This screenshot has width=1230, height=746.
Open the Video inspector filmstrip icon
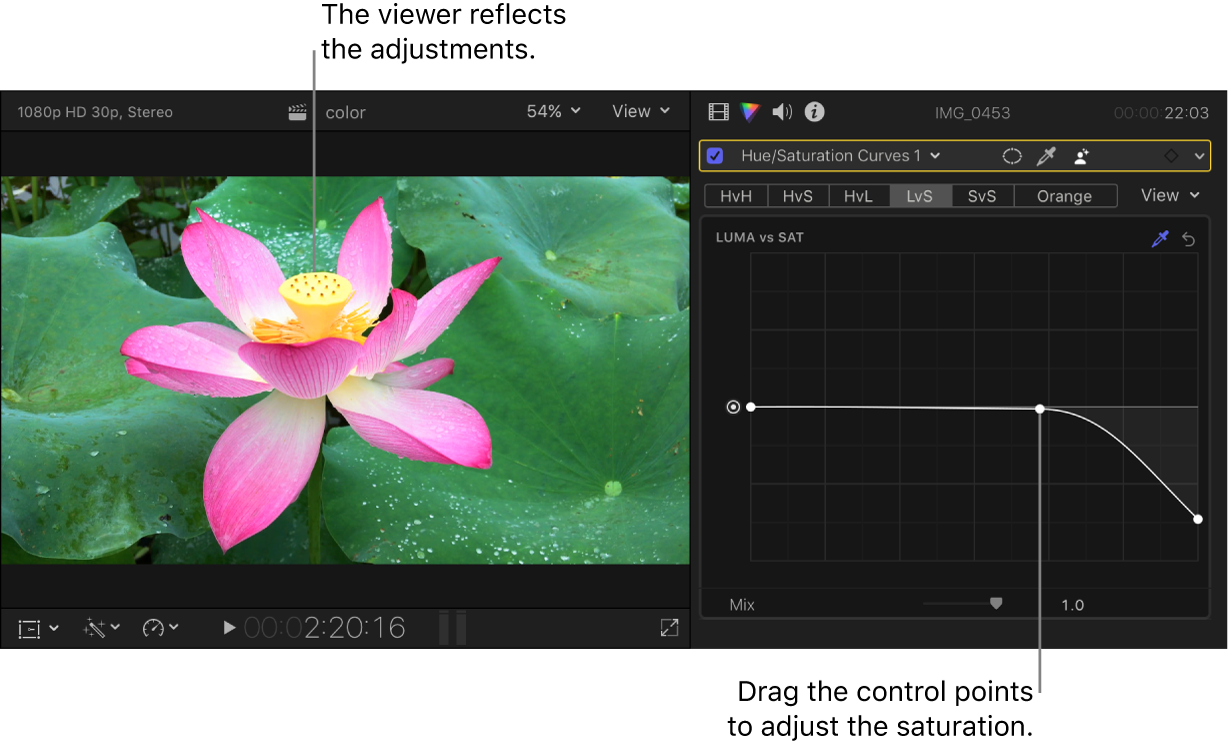click(718, 112)
